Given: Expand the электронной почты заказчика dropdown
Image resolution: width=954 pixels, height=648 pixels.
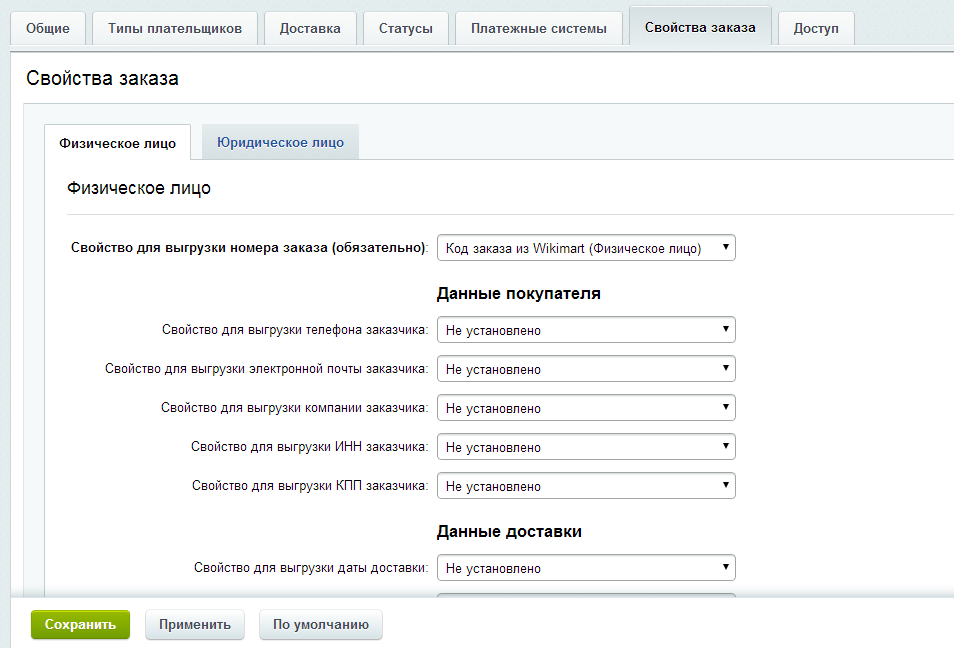Looking at the screenshot, I should (x=586, y=369).
